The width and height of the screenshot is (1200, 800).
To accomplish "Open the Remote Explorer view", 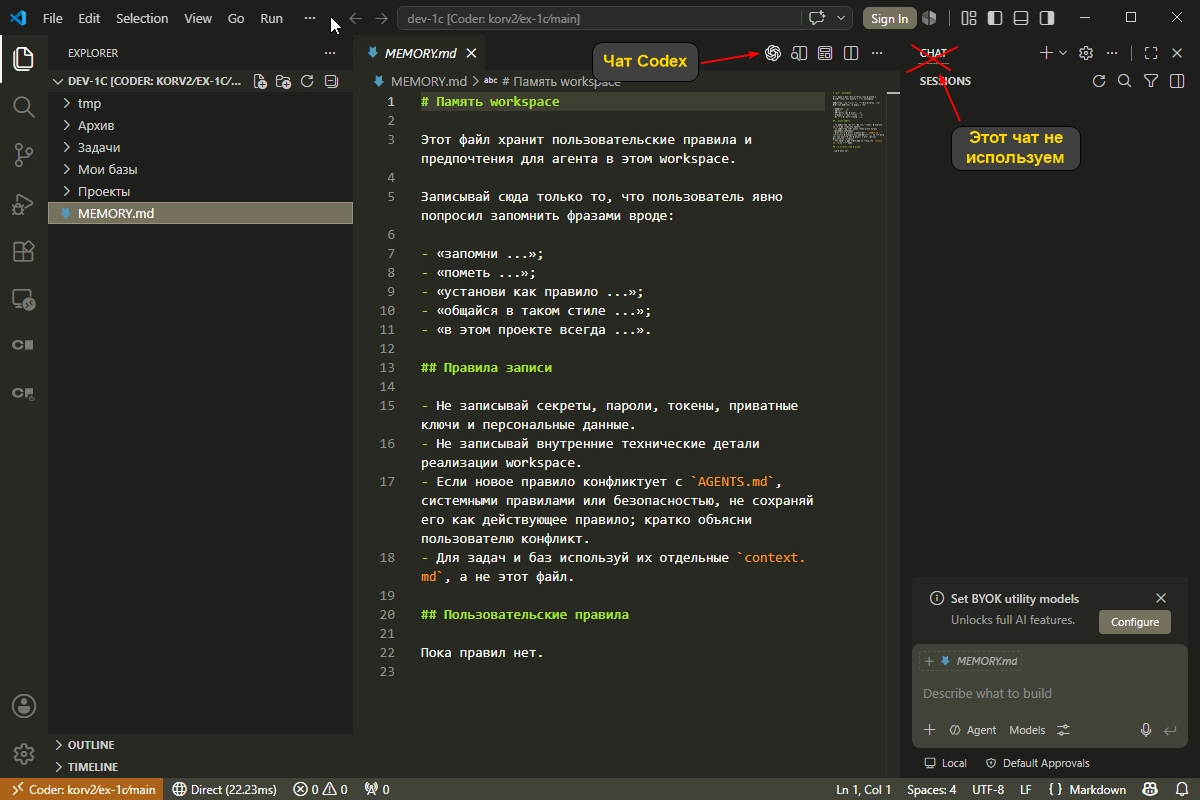I will coord(24,299).
